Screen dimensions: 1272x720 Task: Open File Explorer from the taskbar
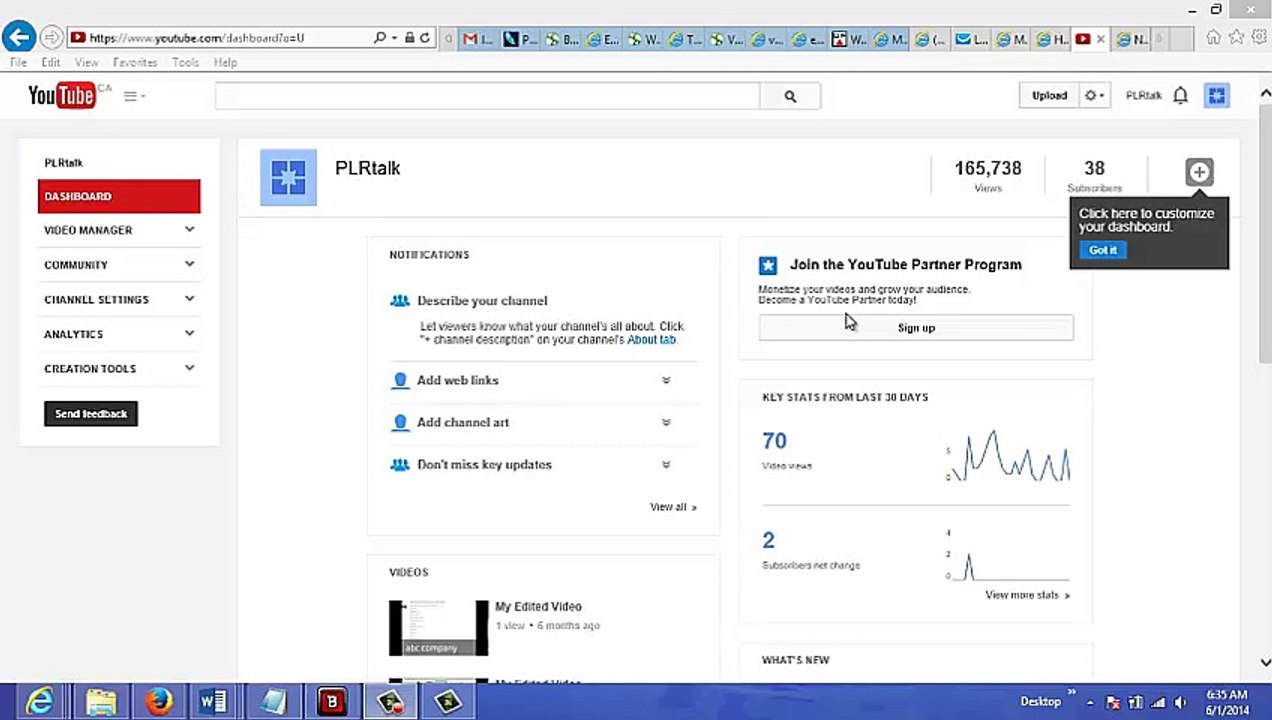click(x=100, y=702)
